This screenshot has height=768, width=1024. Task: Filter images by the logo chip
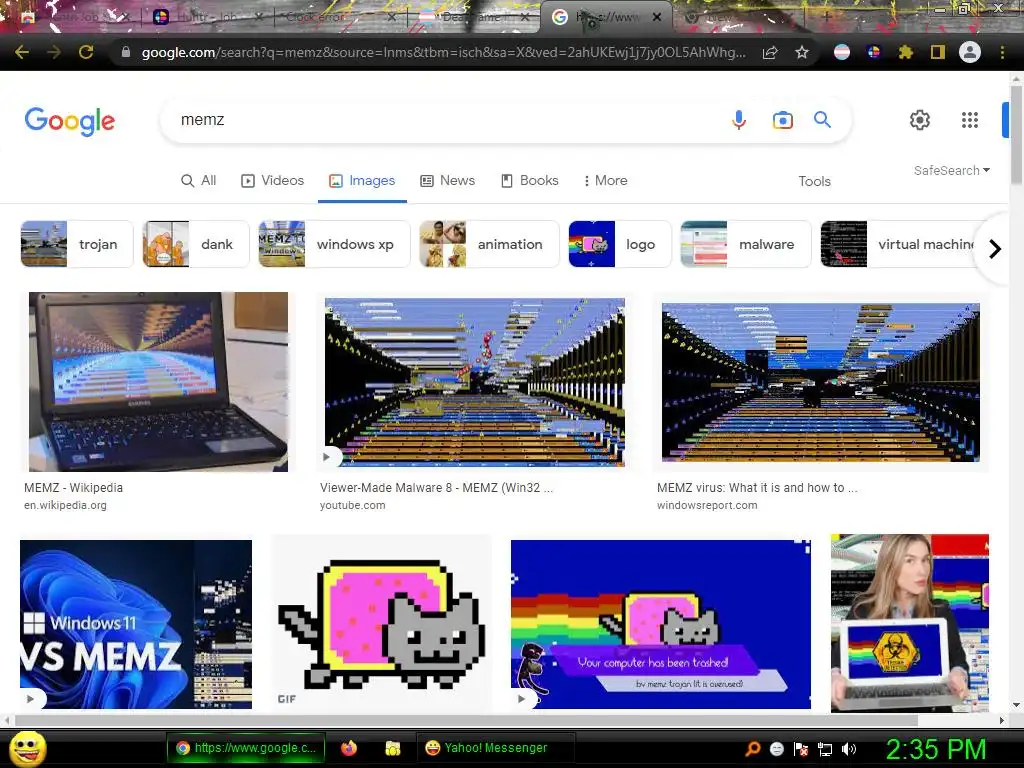[620, 244]
